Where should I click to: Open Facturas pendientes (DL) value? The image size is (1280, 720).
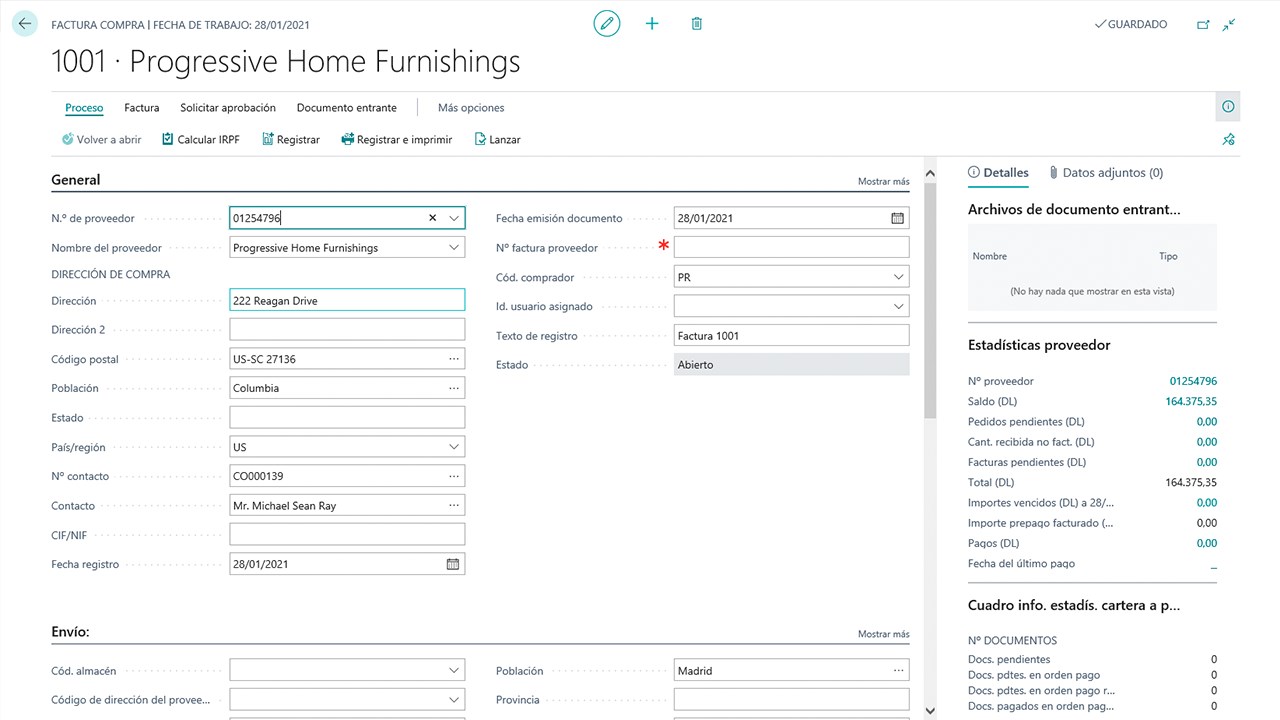[1207, 462]
